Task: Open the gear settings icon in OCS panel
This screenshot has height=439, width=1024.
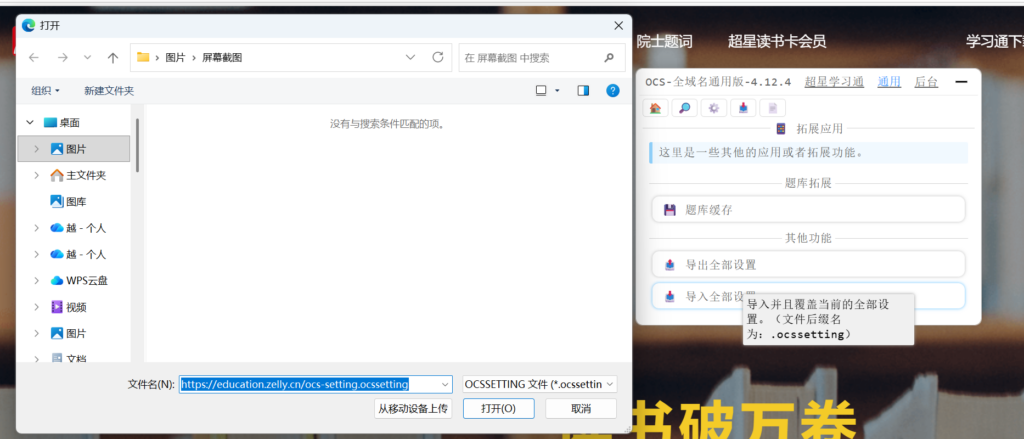Action: (x=713, y=108)
